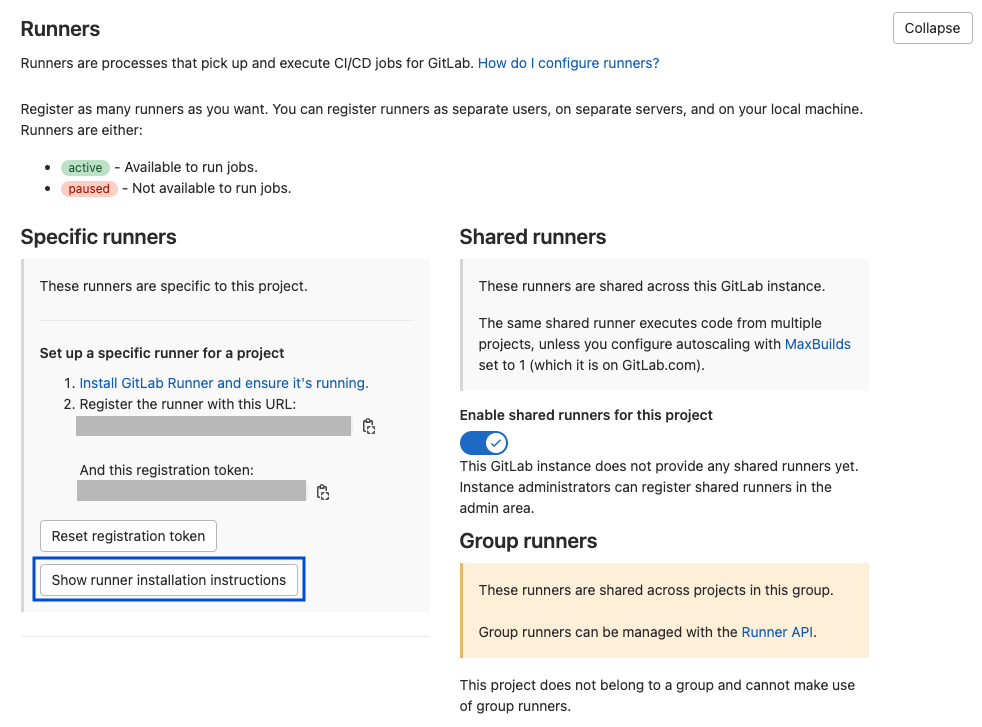Image resolution: width=982 pixels, height=727 pixels.
Task: Click And this registration token label
Action: pos(167,470)
